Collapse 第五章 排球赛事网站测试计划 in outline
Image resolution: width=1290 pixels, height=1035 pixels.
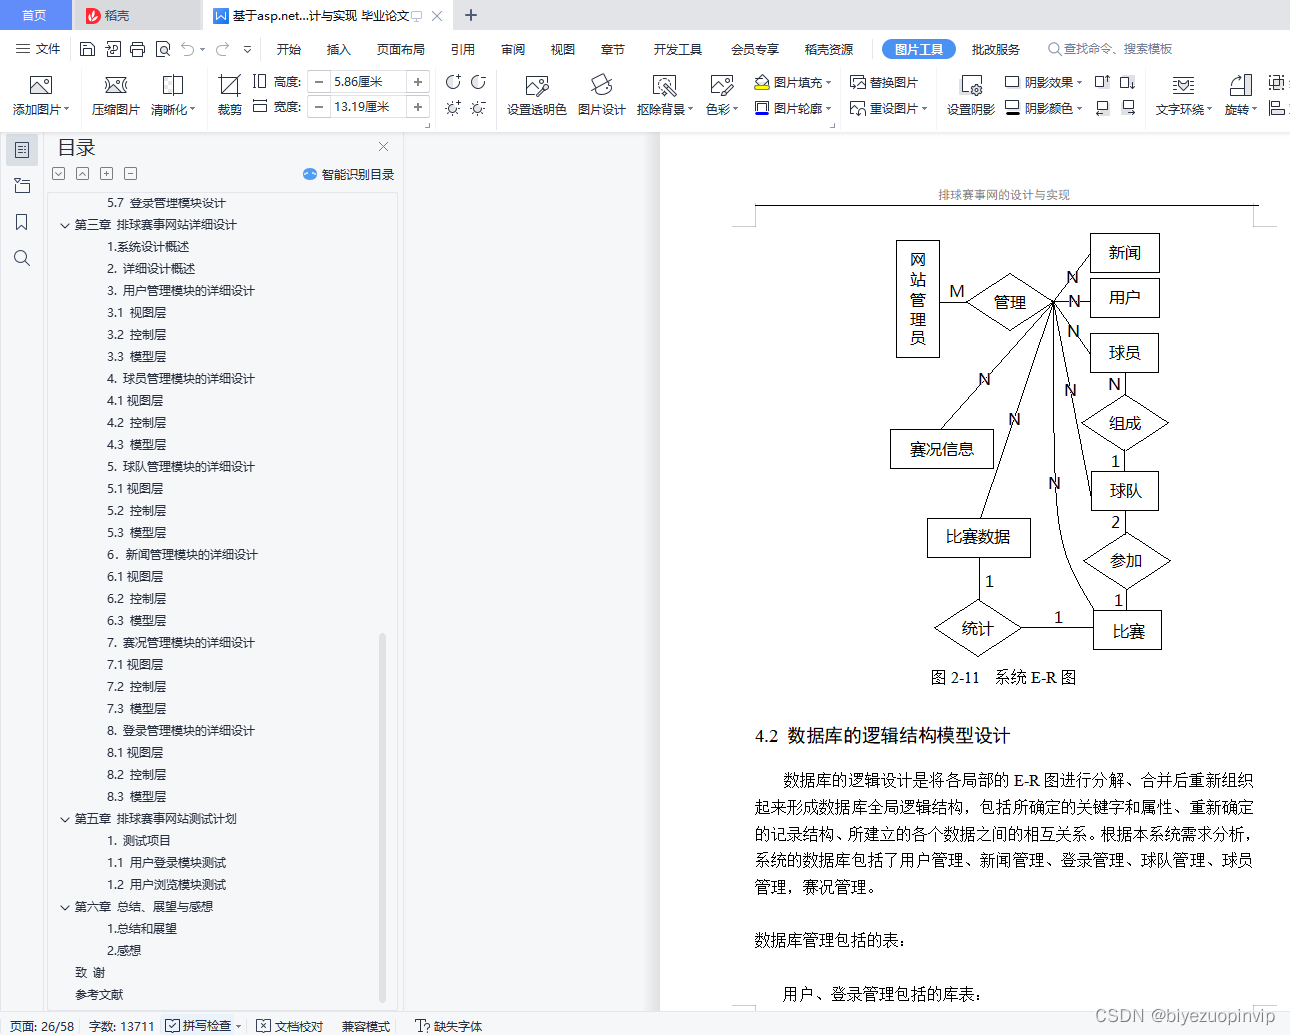(x=65, y=819)
